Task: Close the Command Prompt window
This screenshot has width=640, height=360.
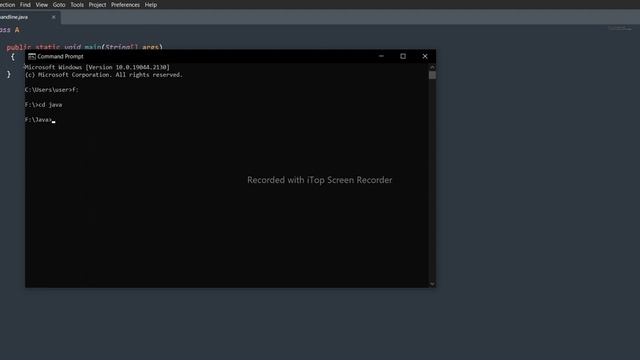Action: 425,56
